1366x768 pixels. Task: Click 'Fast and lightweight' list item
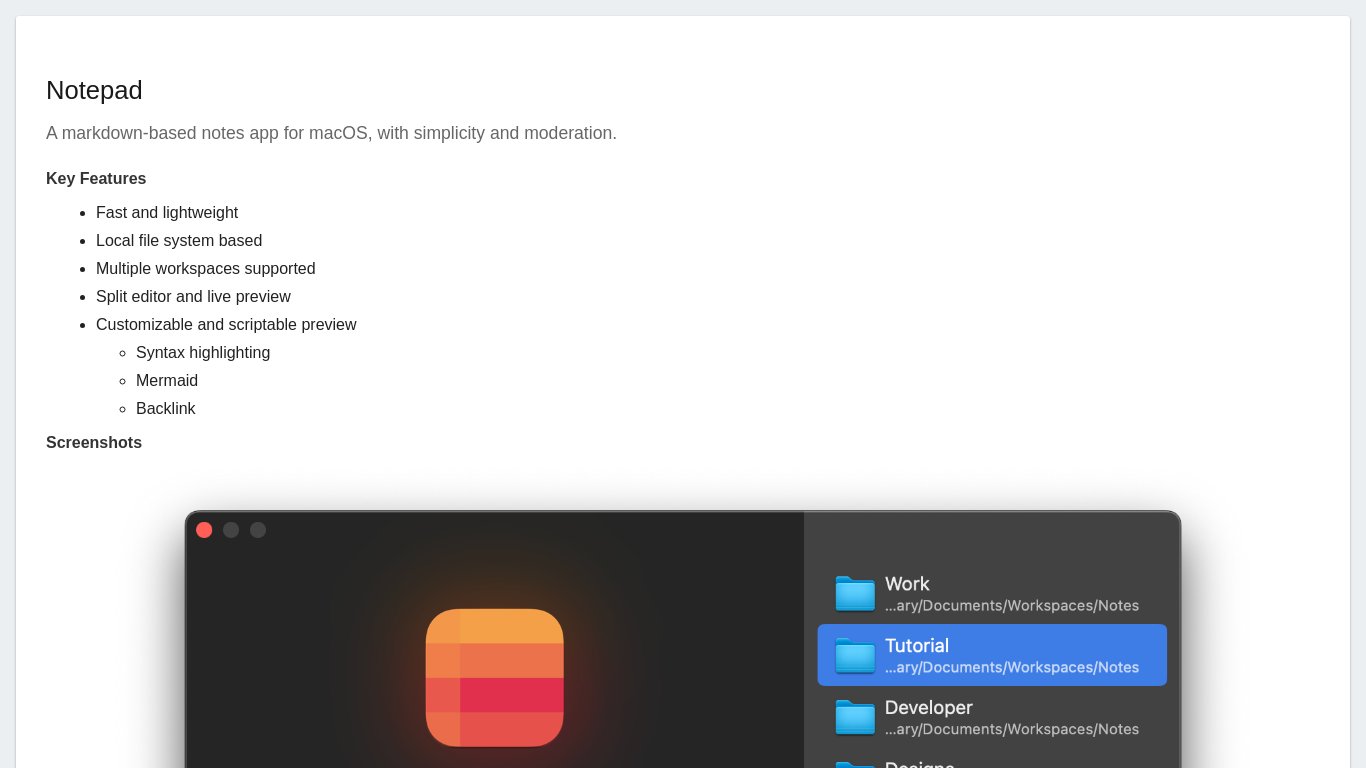pos(167,213)
